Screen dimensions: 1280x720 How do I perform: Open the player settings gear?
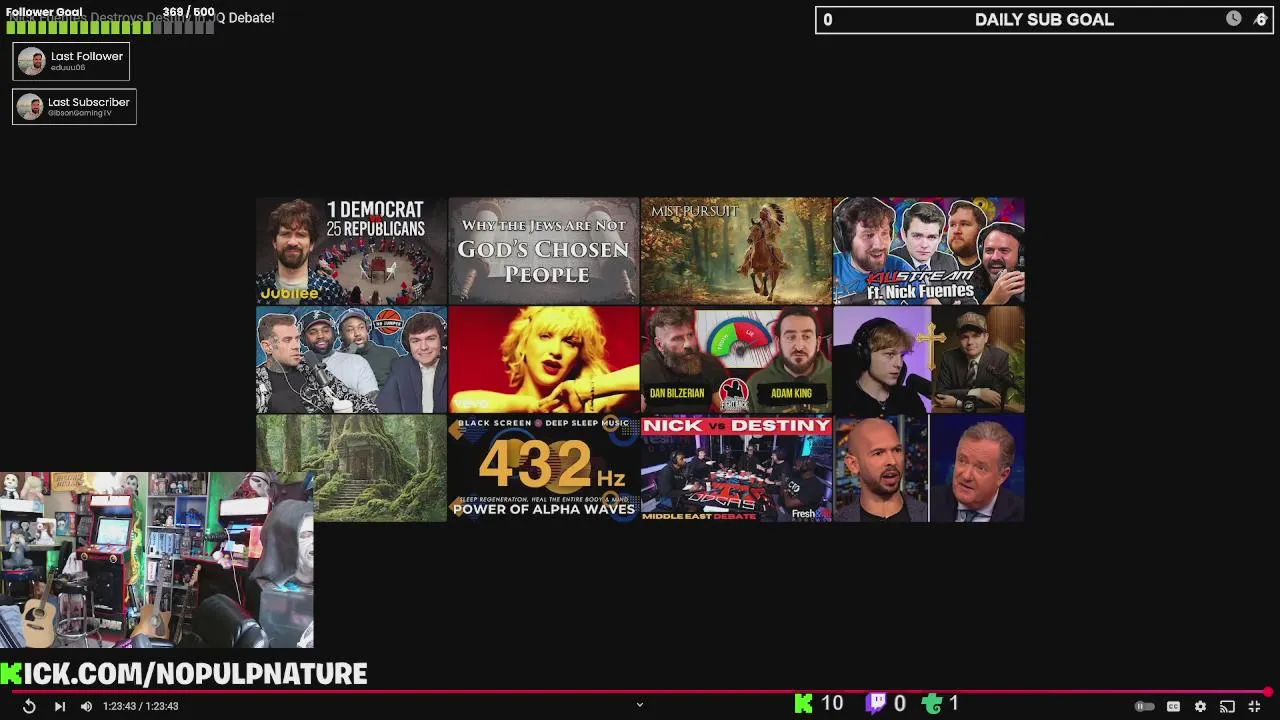(1200, 706)
